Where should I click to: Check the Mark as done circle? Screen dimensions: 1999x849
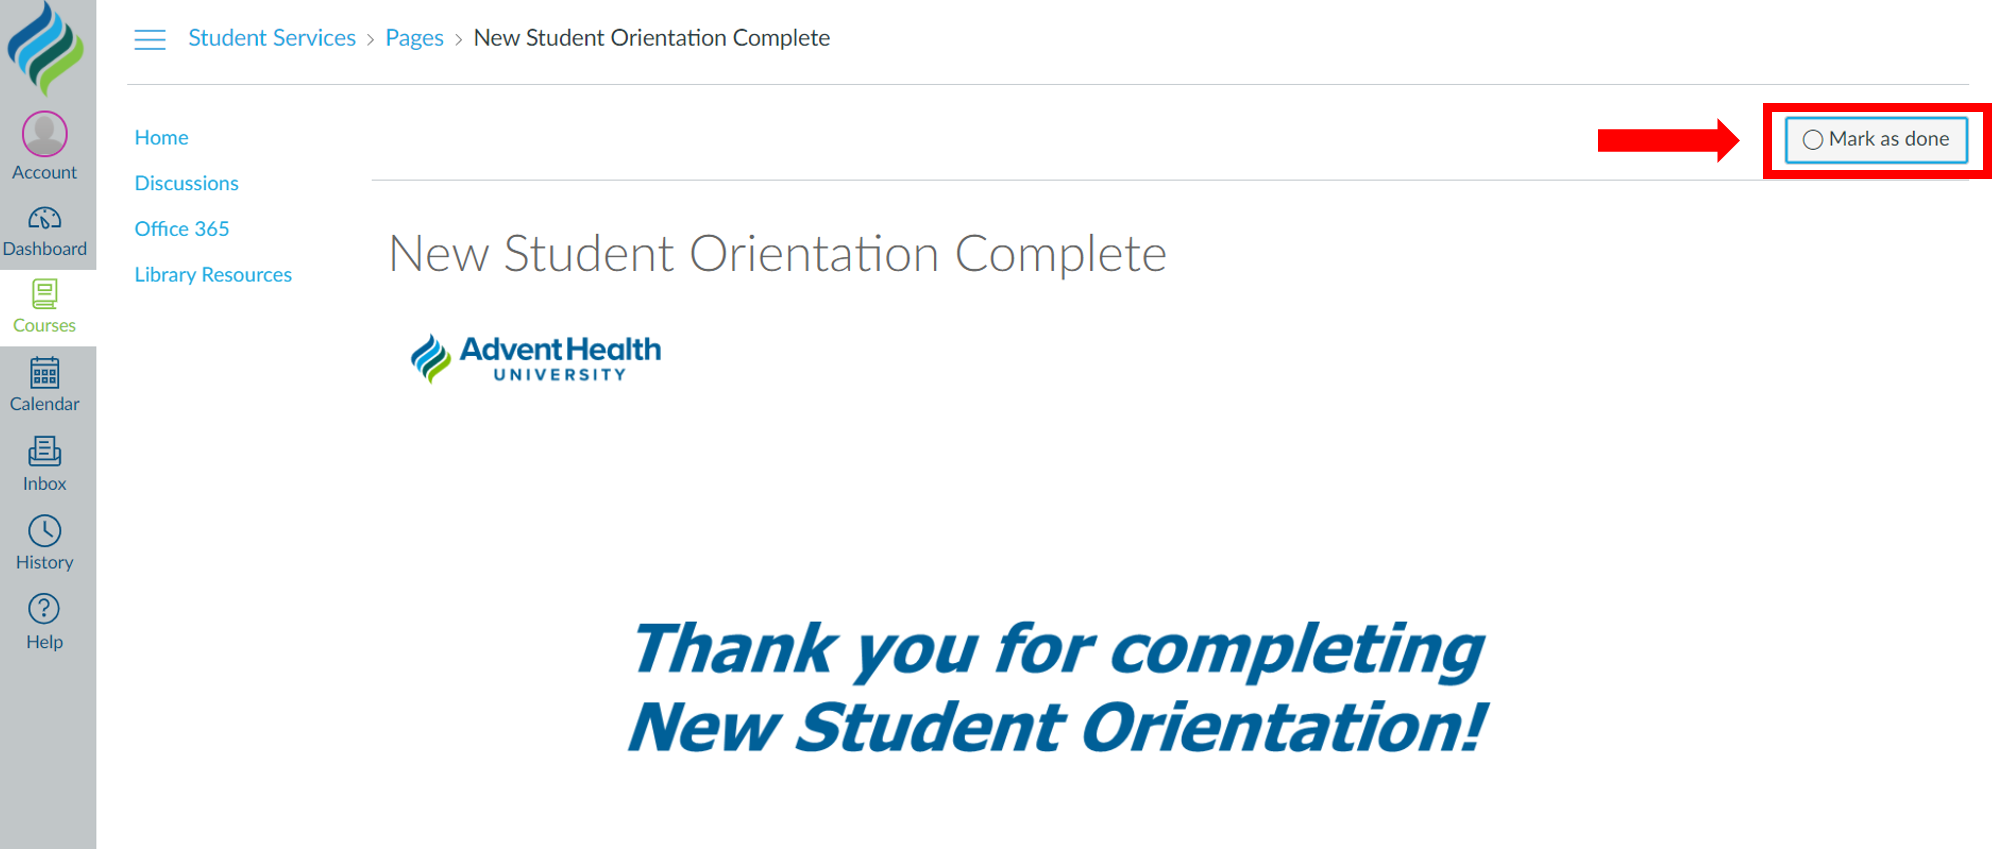pyautogui.click(x=1812, y=140)
